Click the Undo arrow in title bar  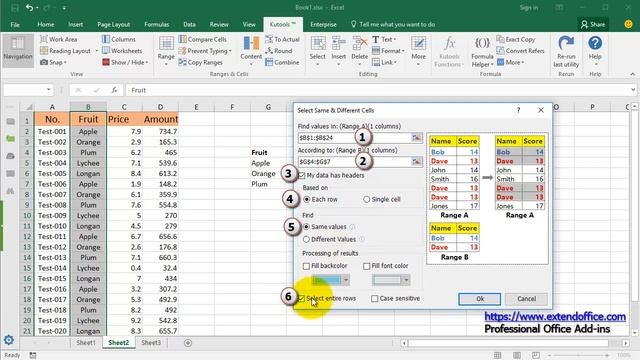pyautogui.click(x=29, y=7)
